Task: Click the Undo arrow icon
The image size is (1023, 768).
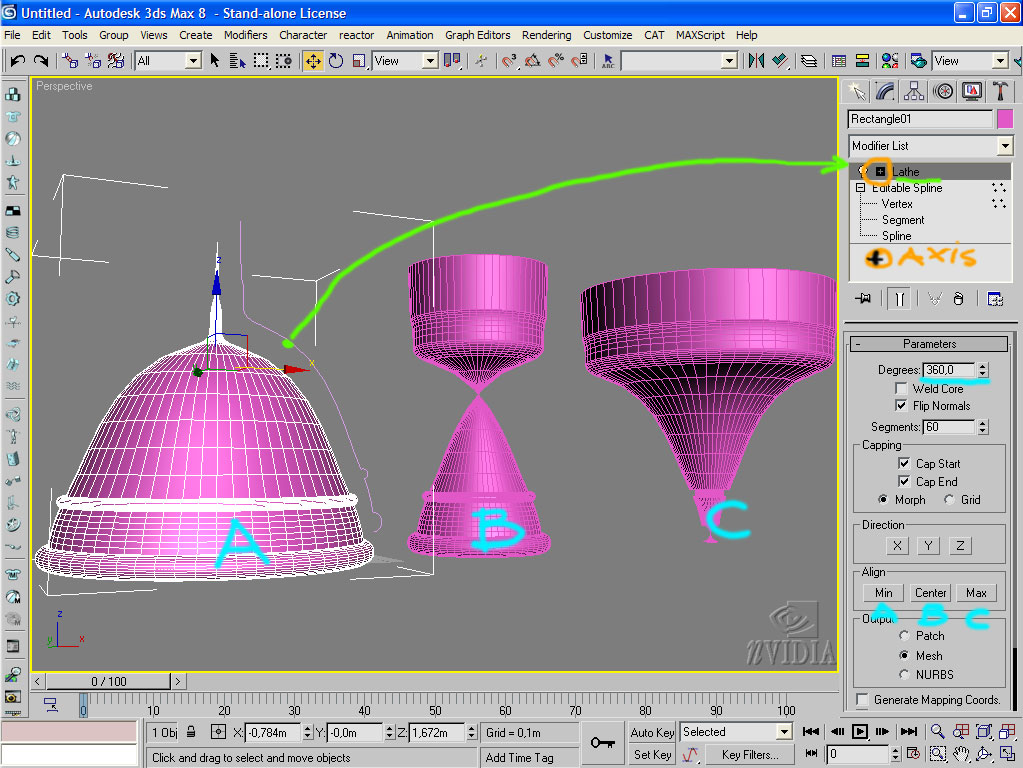Action: [x=18, y=61]
